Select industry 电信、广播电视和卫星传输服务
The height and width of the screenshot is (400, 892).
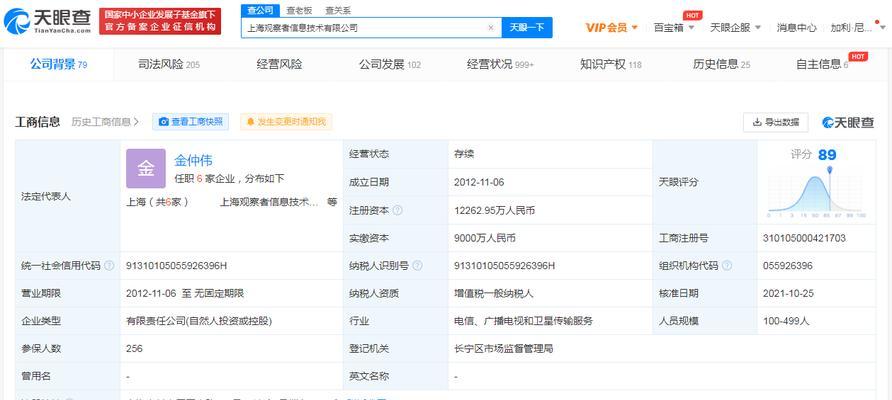pos(523,321)
